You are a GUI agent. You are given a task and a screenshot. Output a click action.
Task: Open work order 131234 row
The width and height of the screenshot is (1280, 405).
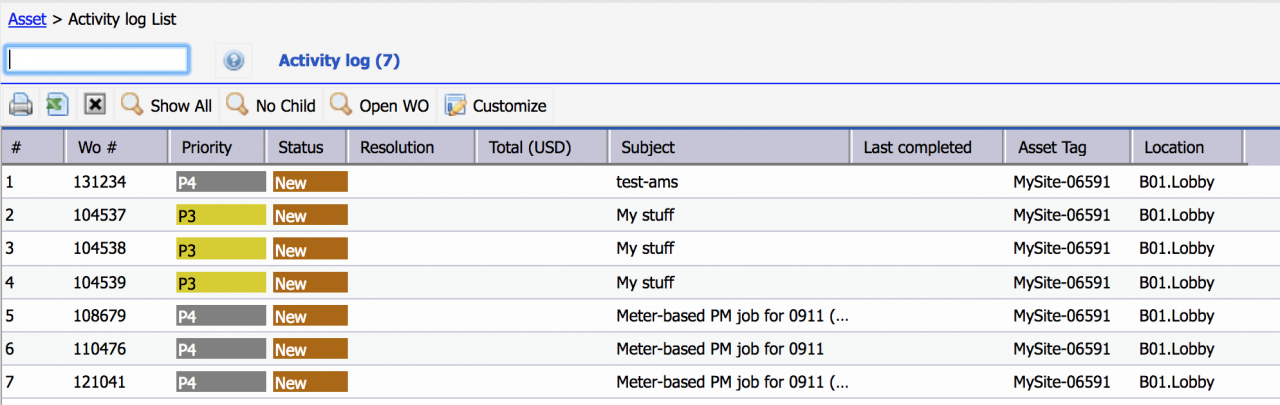pyautogui.click(x=640, y=182)
